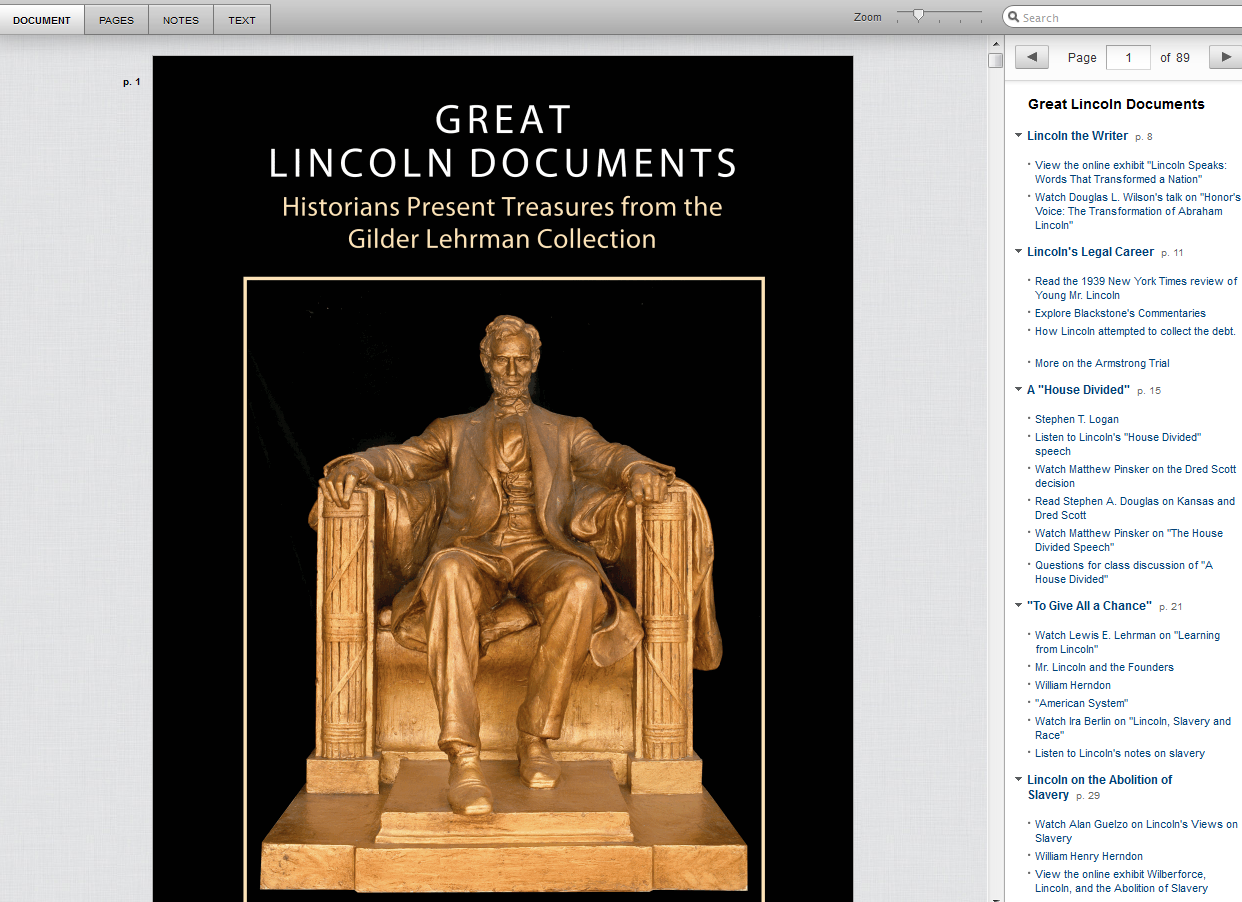Collapse the Lincoln's Legal Career section
Screen dimensions: 1242x902
pos(1018,252)
